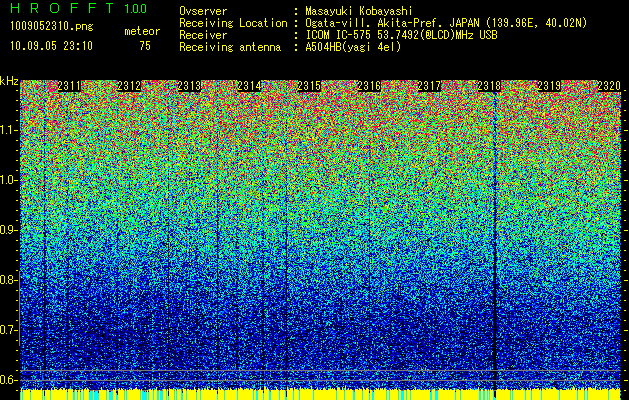Click the date stamp 10.09.05 23:10
The width and height of the screenshot is (629, 400).
tap(51, 46)
